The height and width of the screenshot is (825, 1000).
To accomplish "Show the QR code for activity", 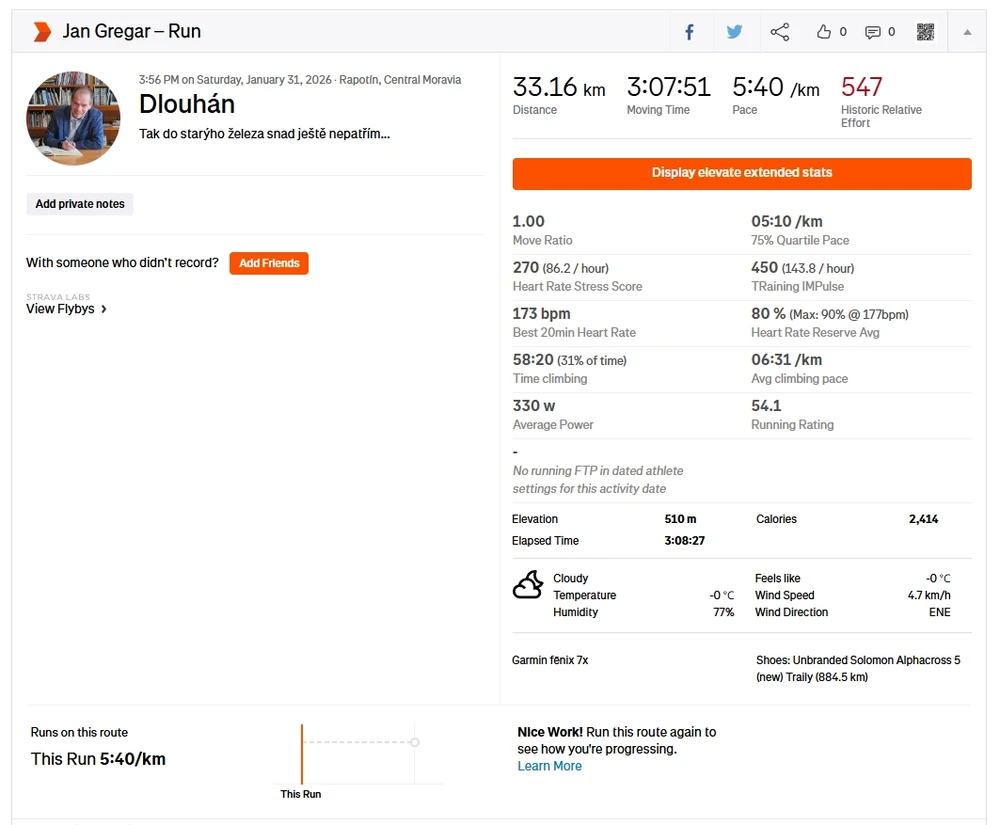I will [x=925, y=32].
